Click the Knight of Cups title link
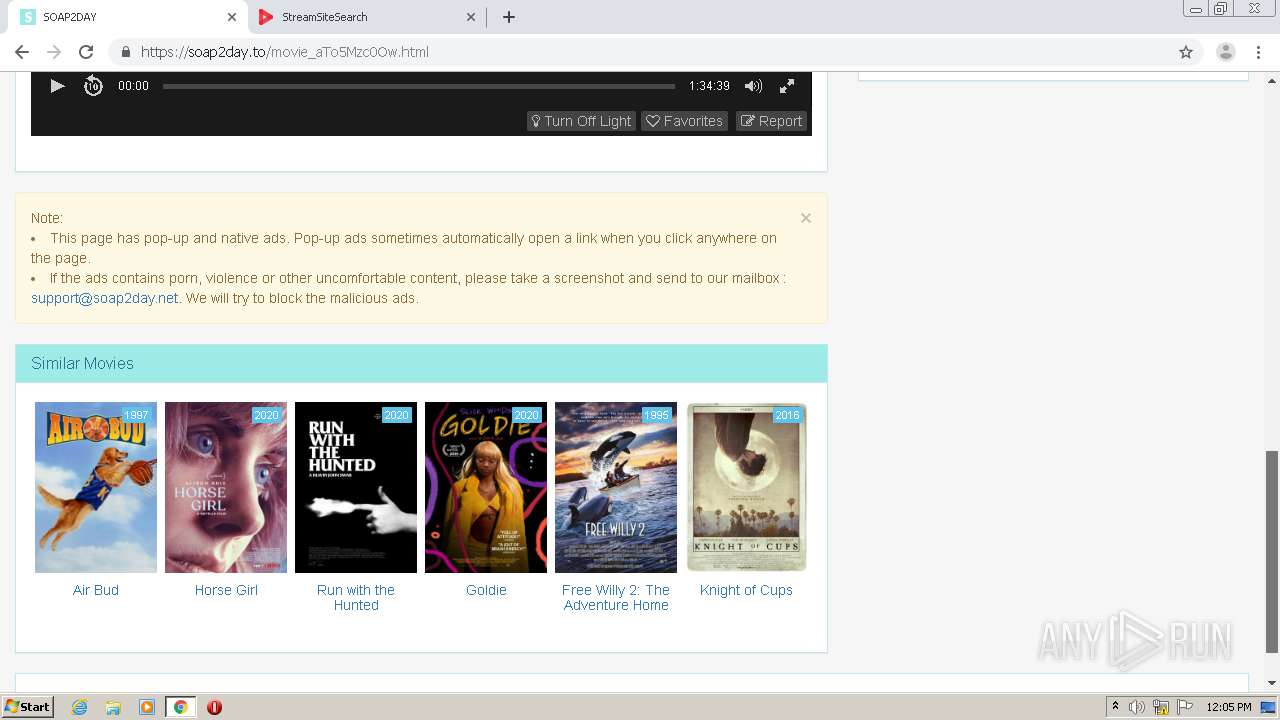Viewport: 1280px width, 720px height. (746, 590)
